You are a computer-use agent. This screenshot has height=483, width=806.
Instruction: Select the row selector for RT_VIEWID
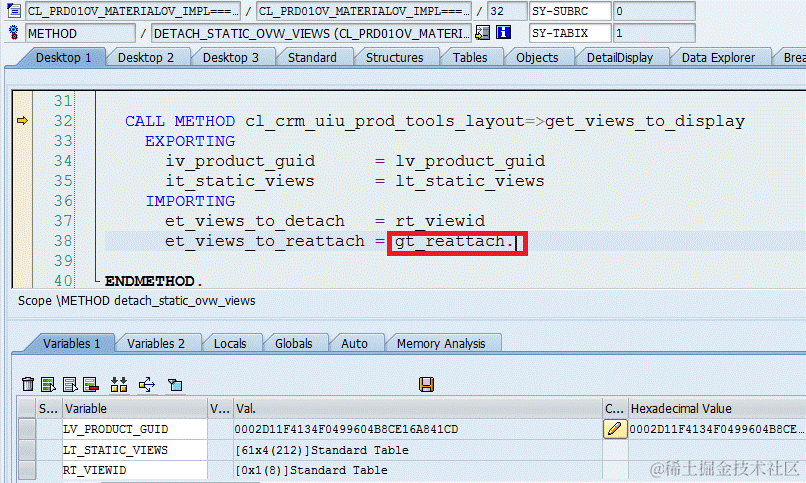pos(26,470)
